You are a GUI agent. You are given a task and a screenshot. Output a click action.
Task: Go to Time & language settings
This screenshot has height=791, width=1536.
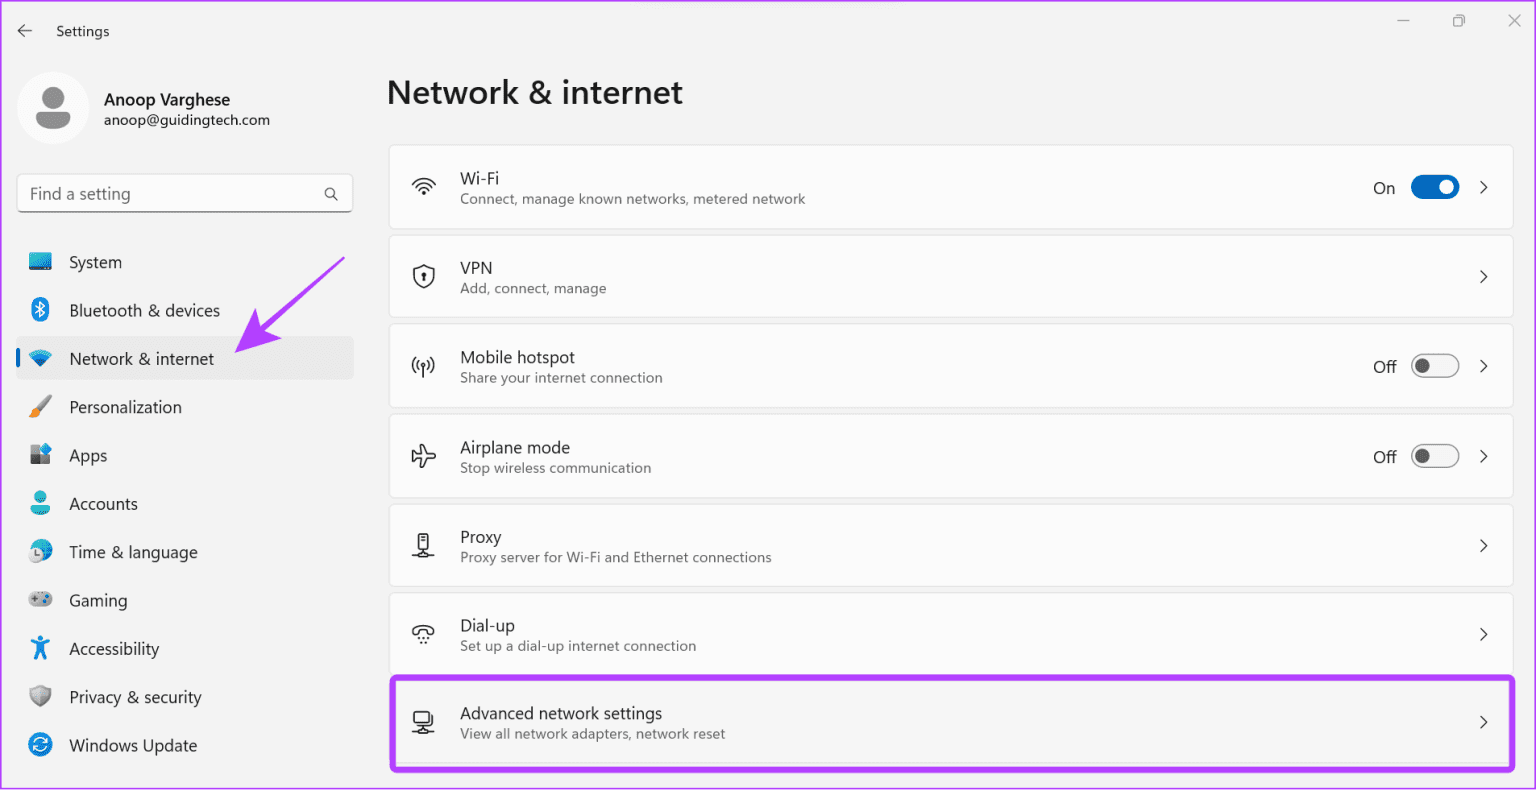tap(133, 552)
